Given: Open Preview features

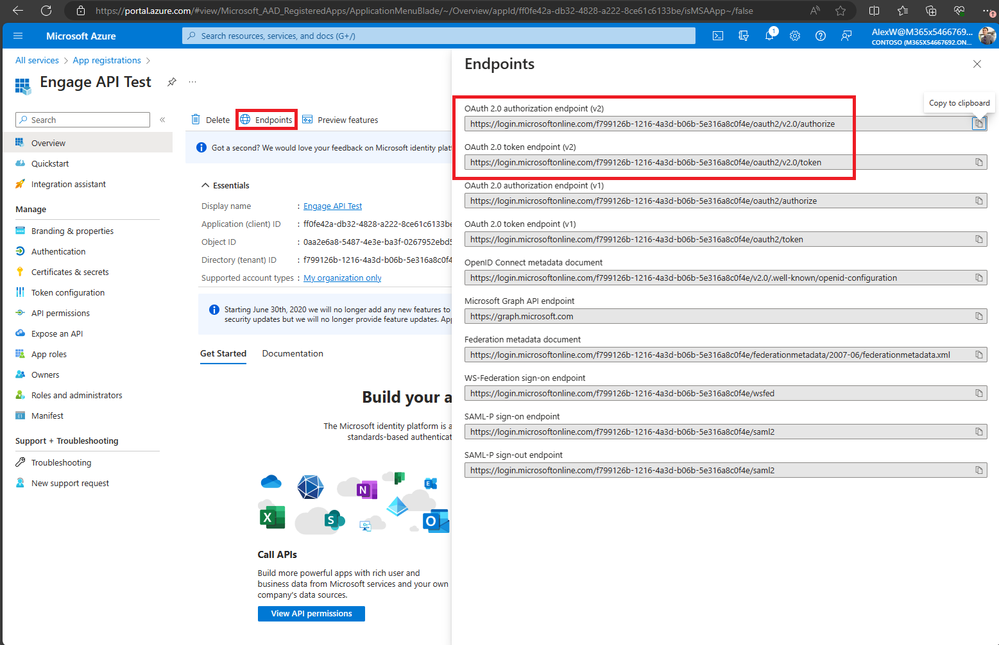Looking at the screenshot, I should (x=340, y=120).
